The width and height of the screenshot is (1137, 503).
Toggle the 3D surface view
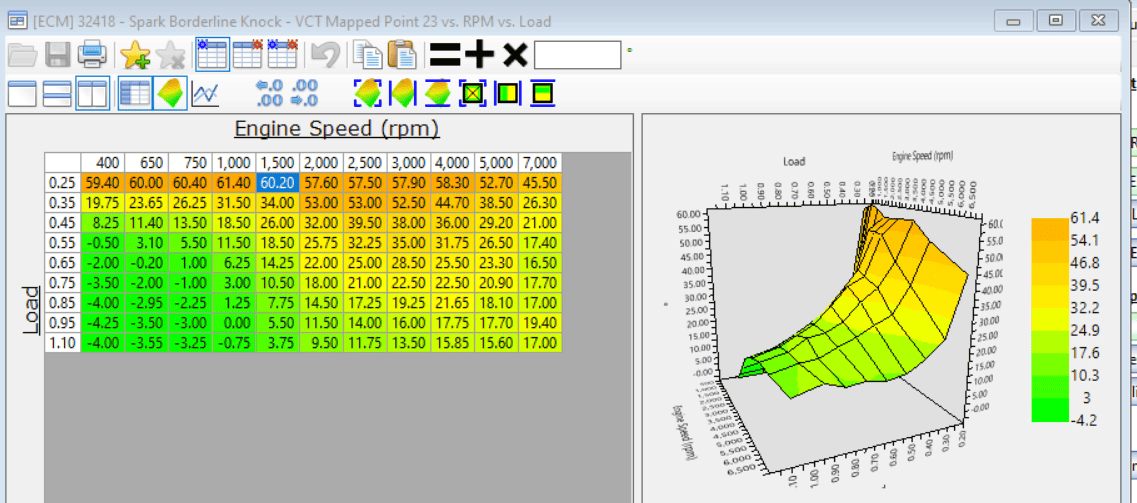(170, 93)
